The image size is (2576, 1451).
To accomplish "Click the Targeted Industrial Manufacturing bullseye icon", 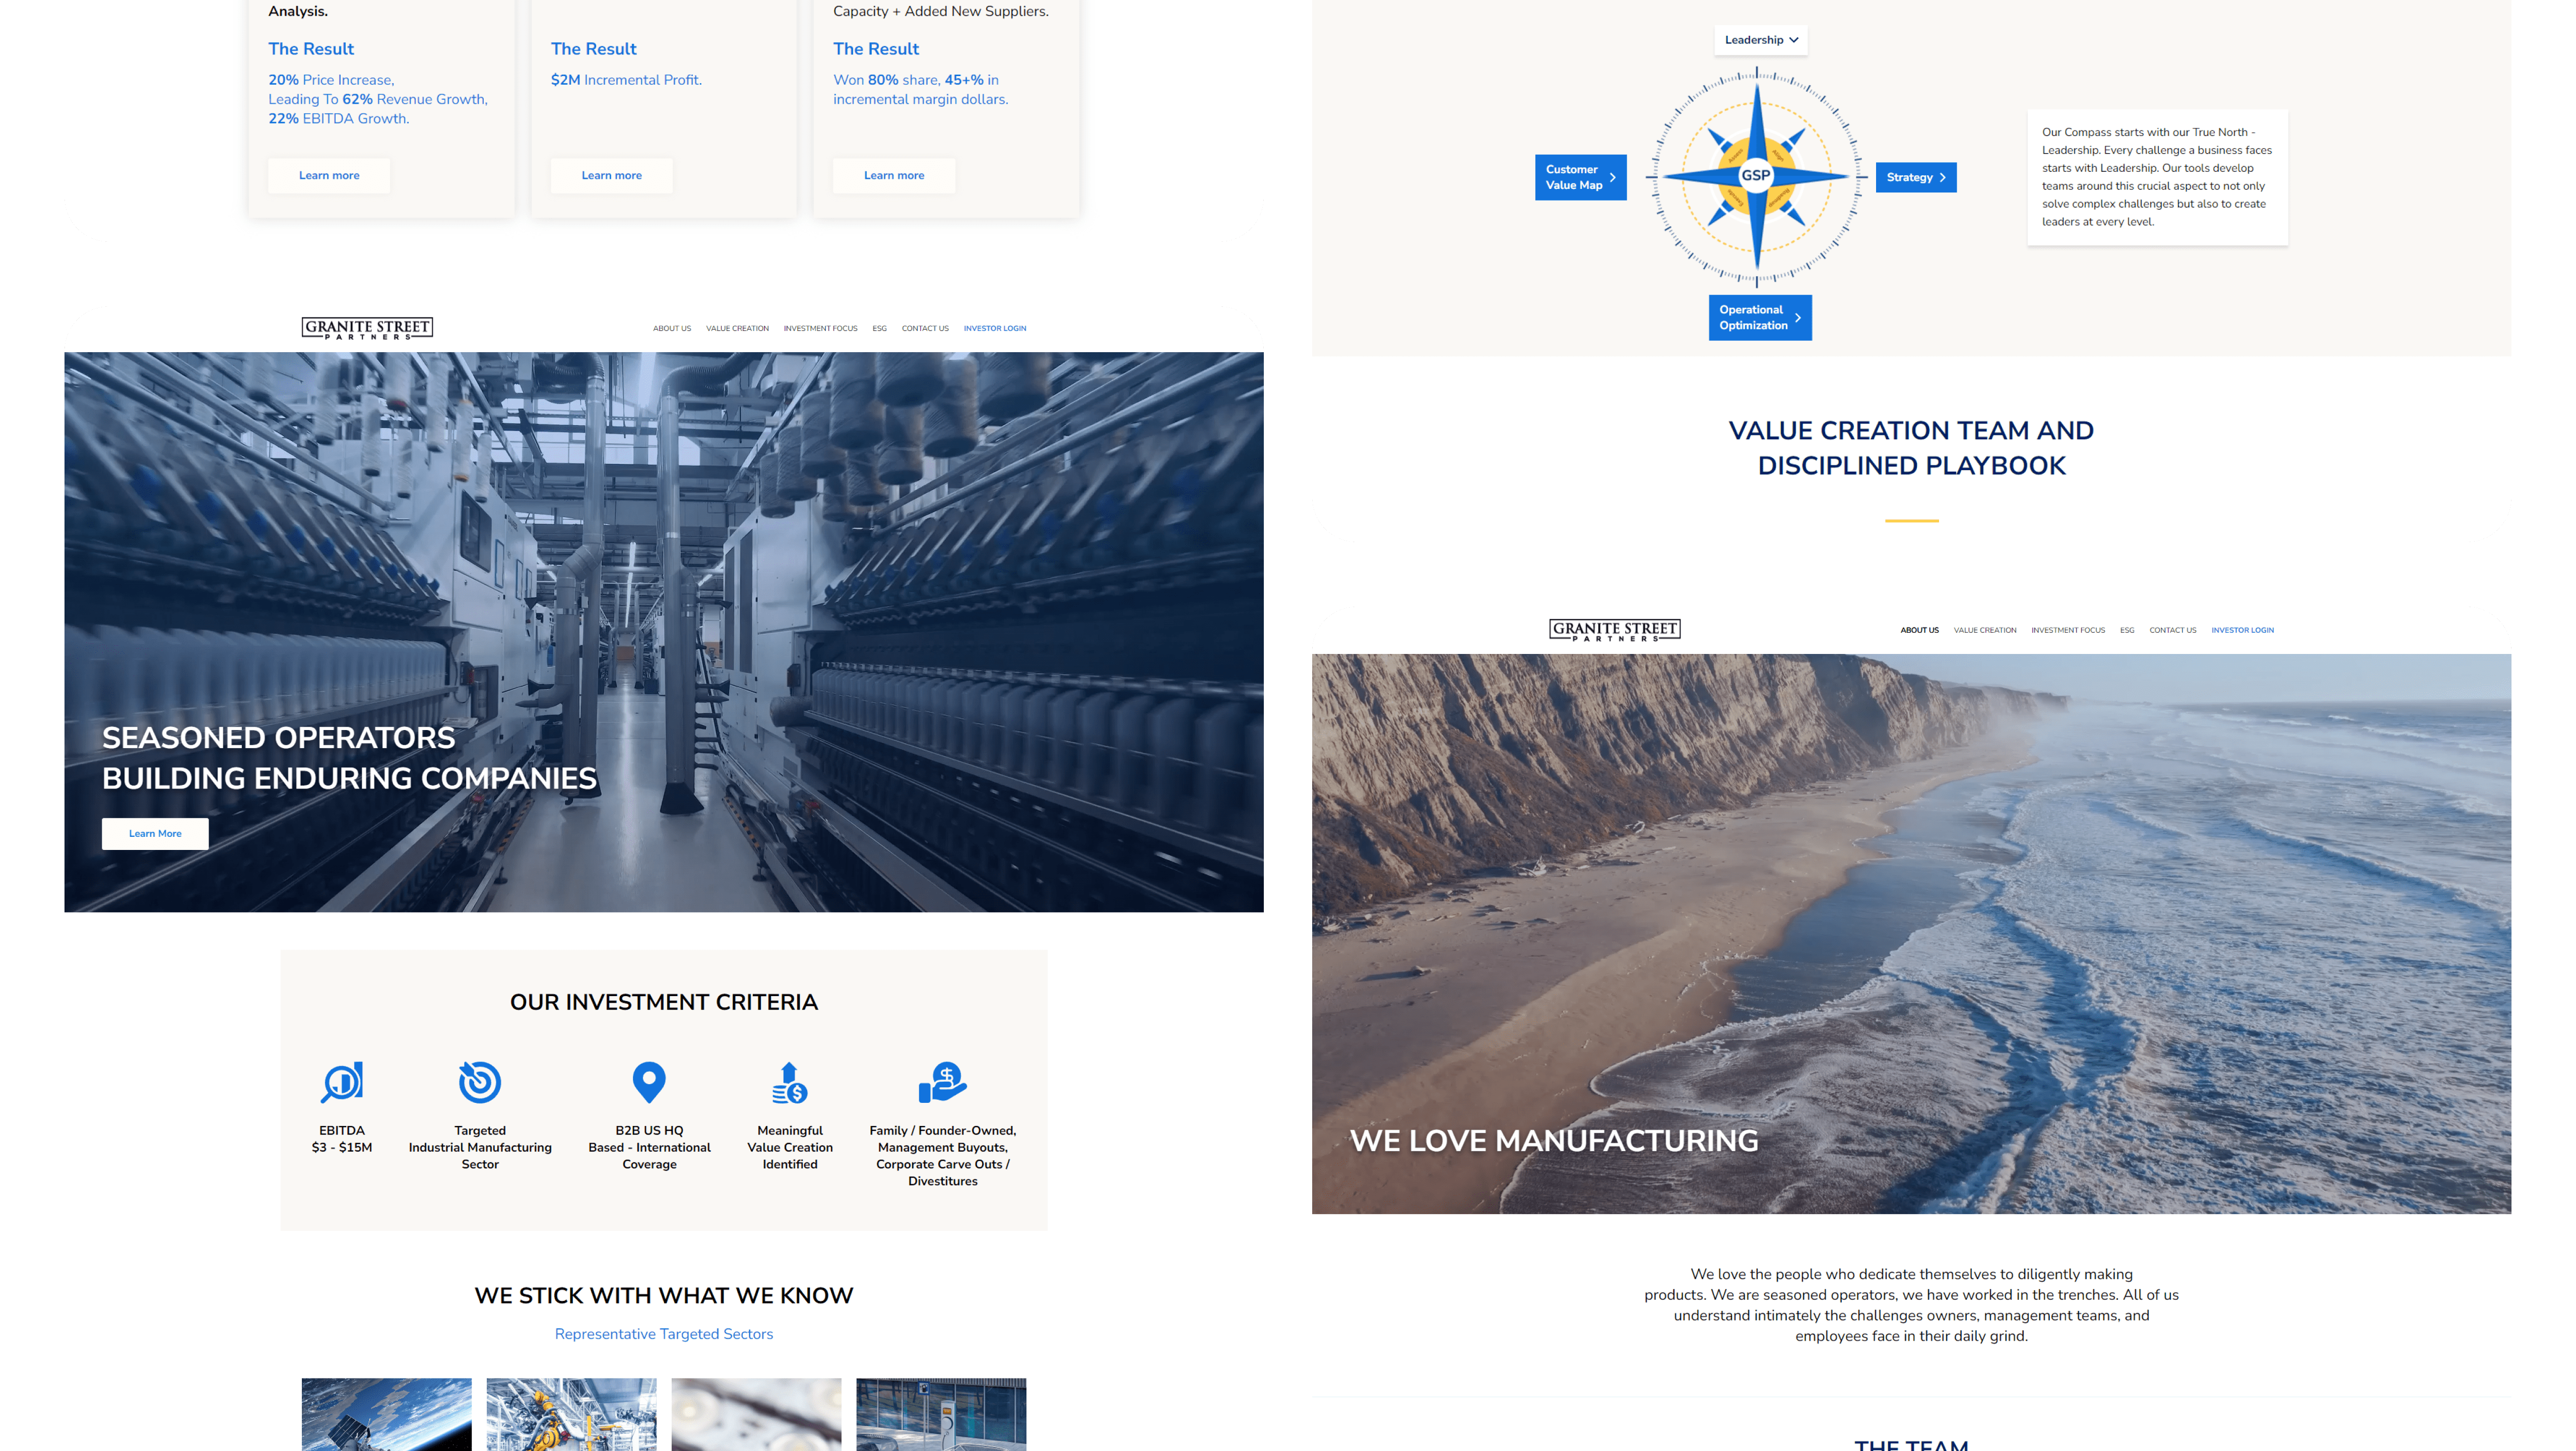I will [x=480, y=1081].
